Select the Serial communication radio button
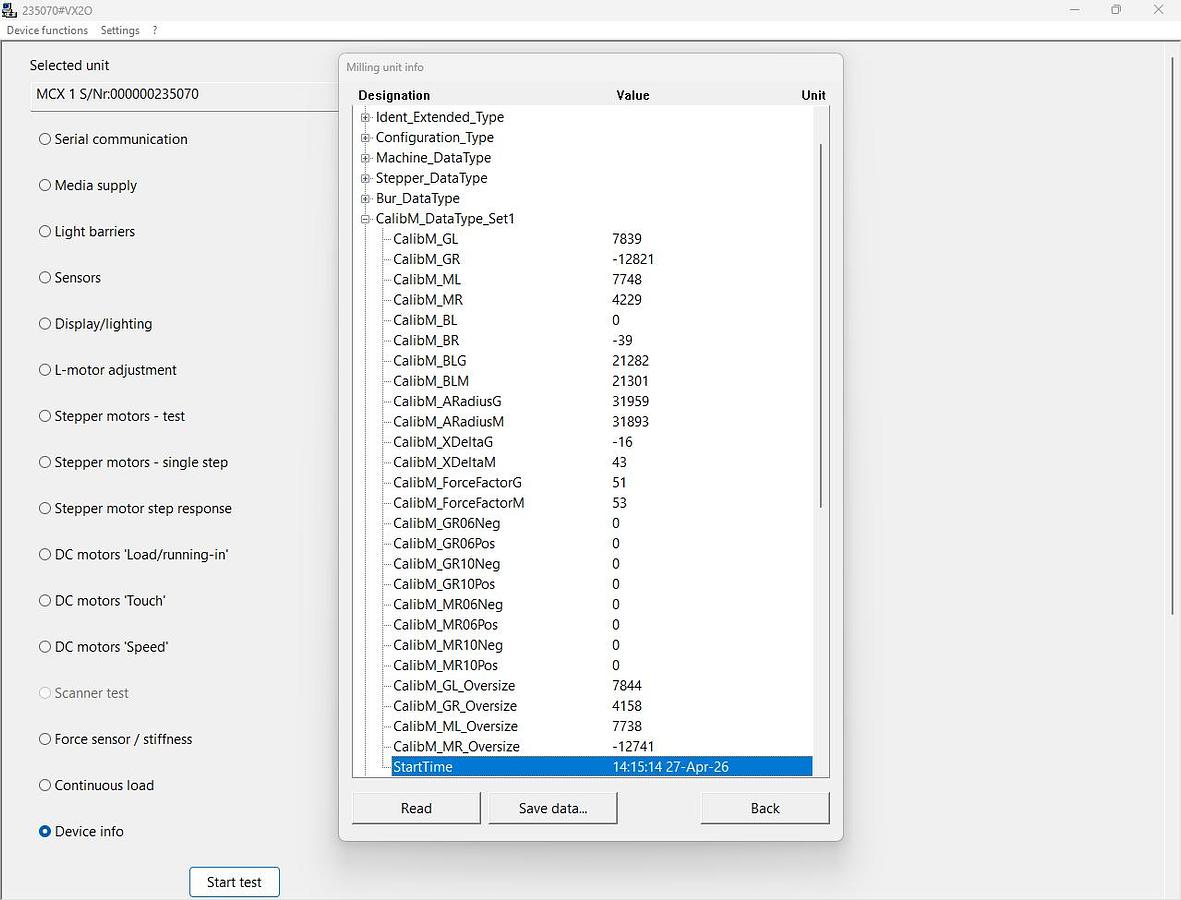This screenshot has width=1181, height=900. pos(45,139)
